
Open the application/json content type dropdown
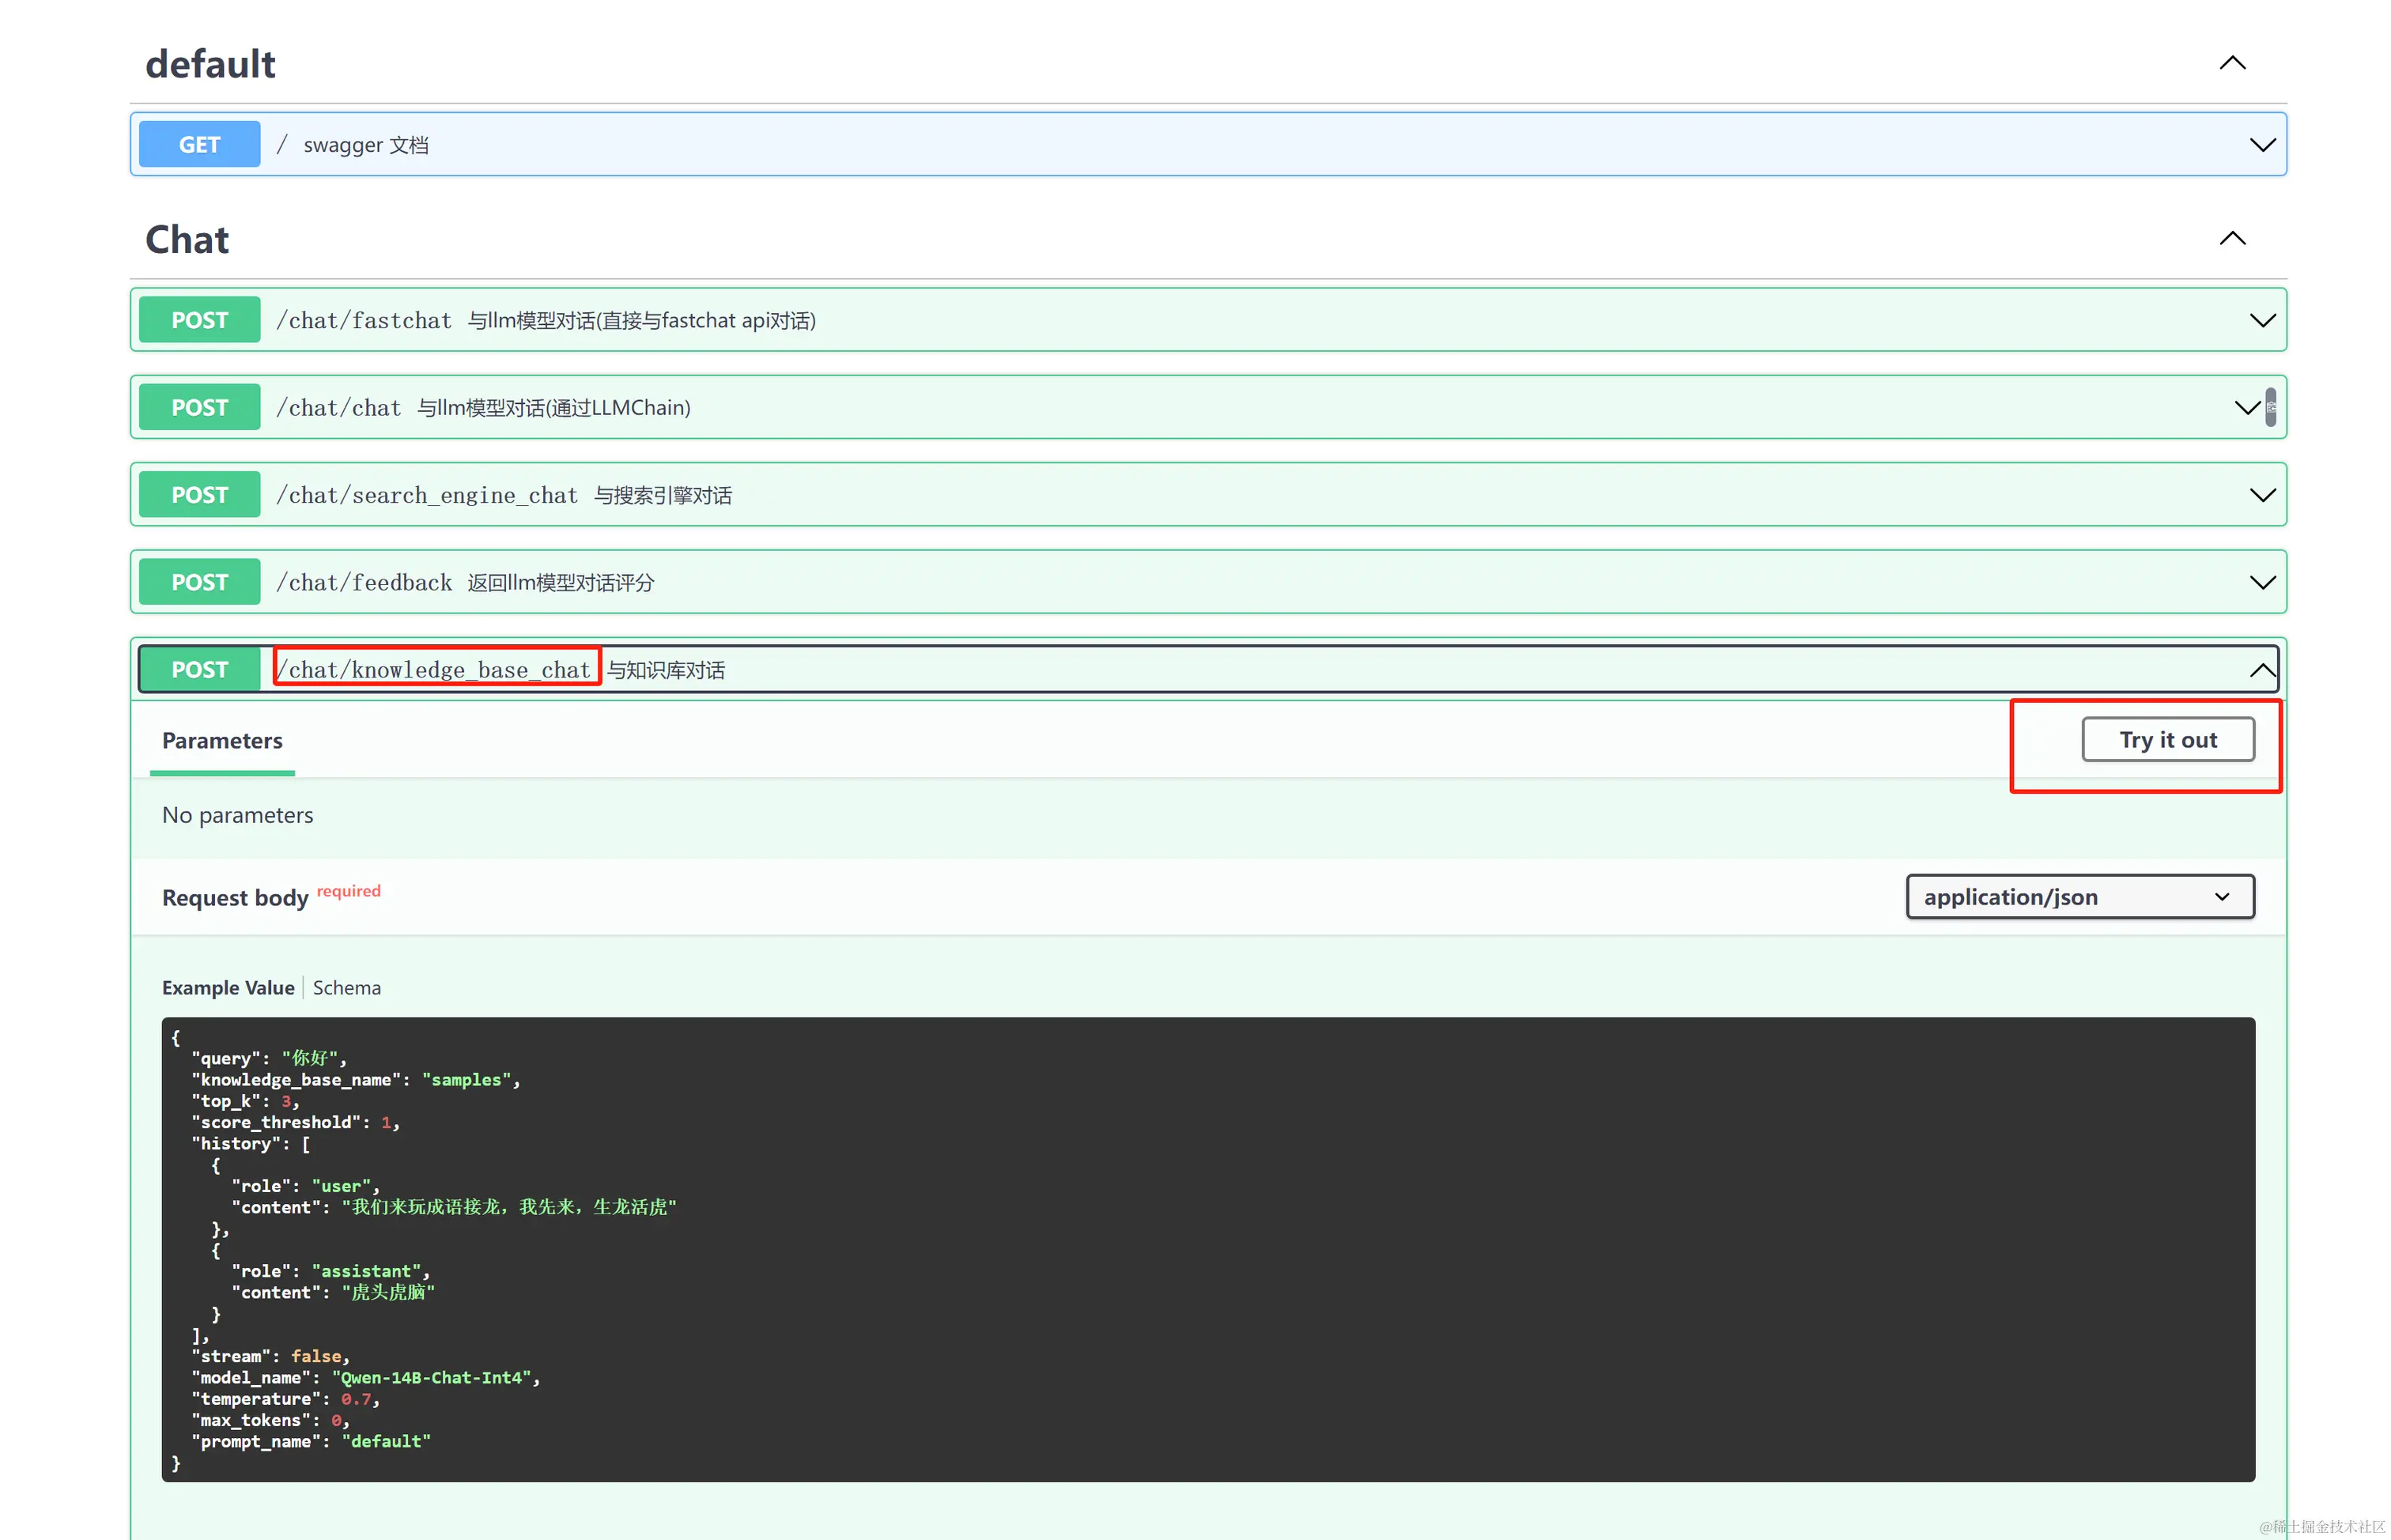pos(2079,897)
